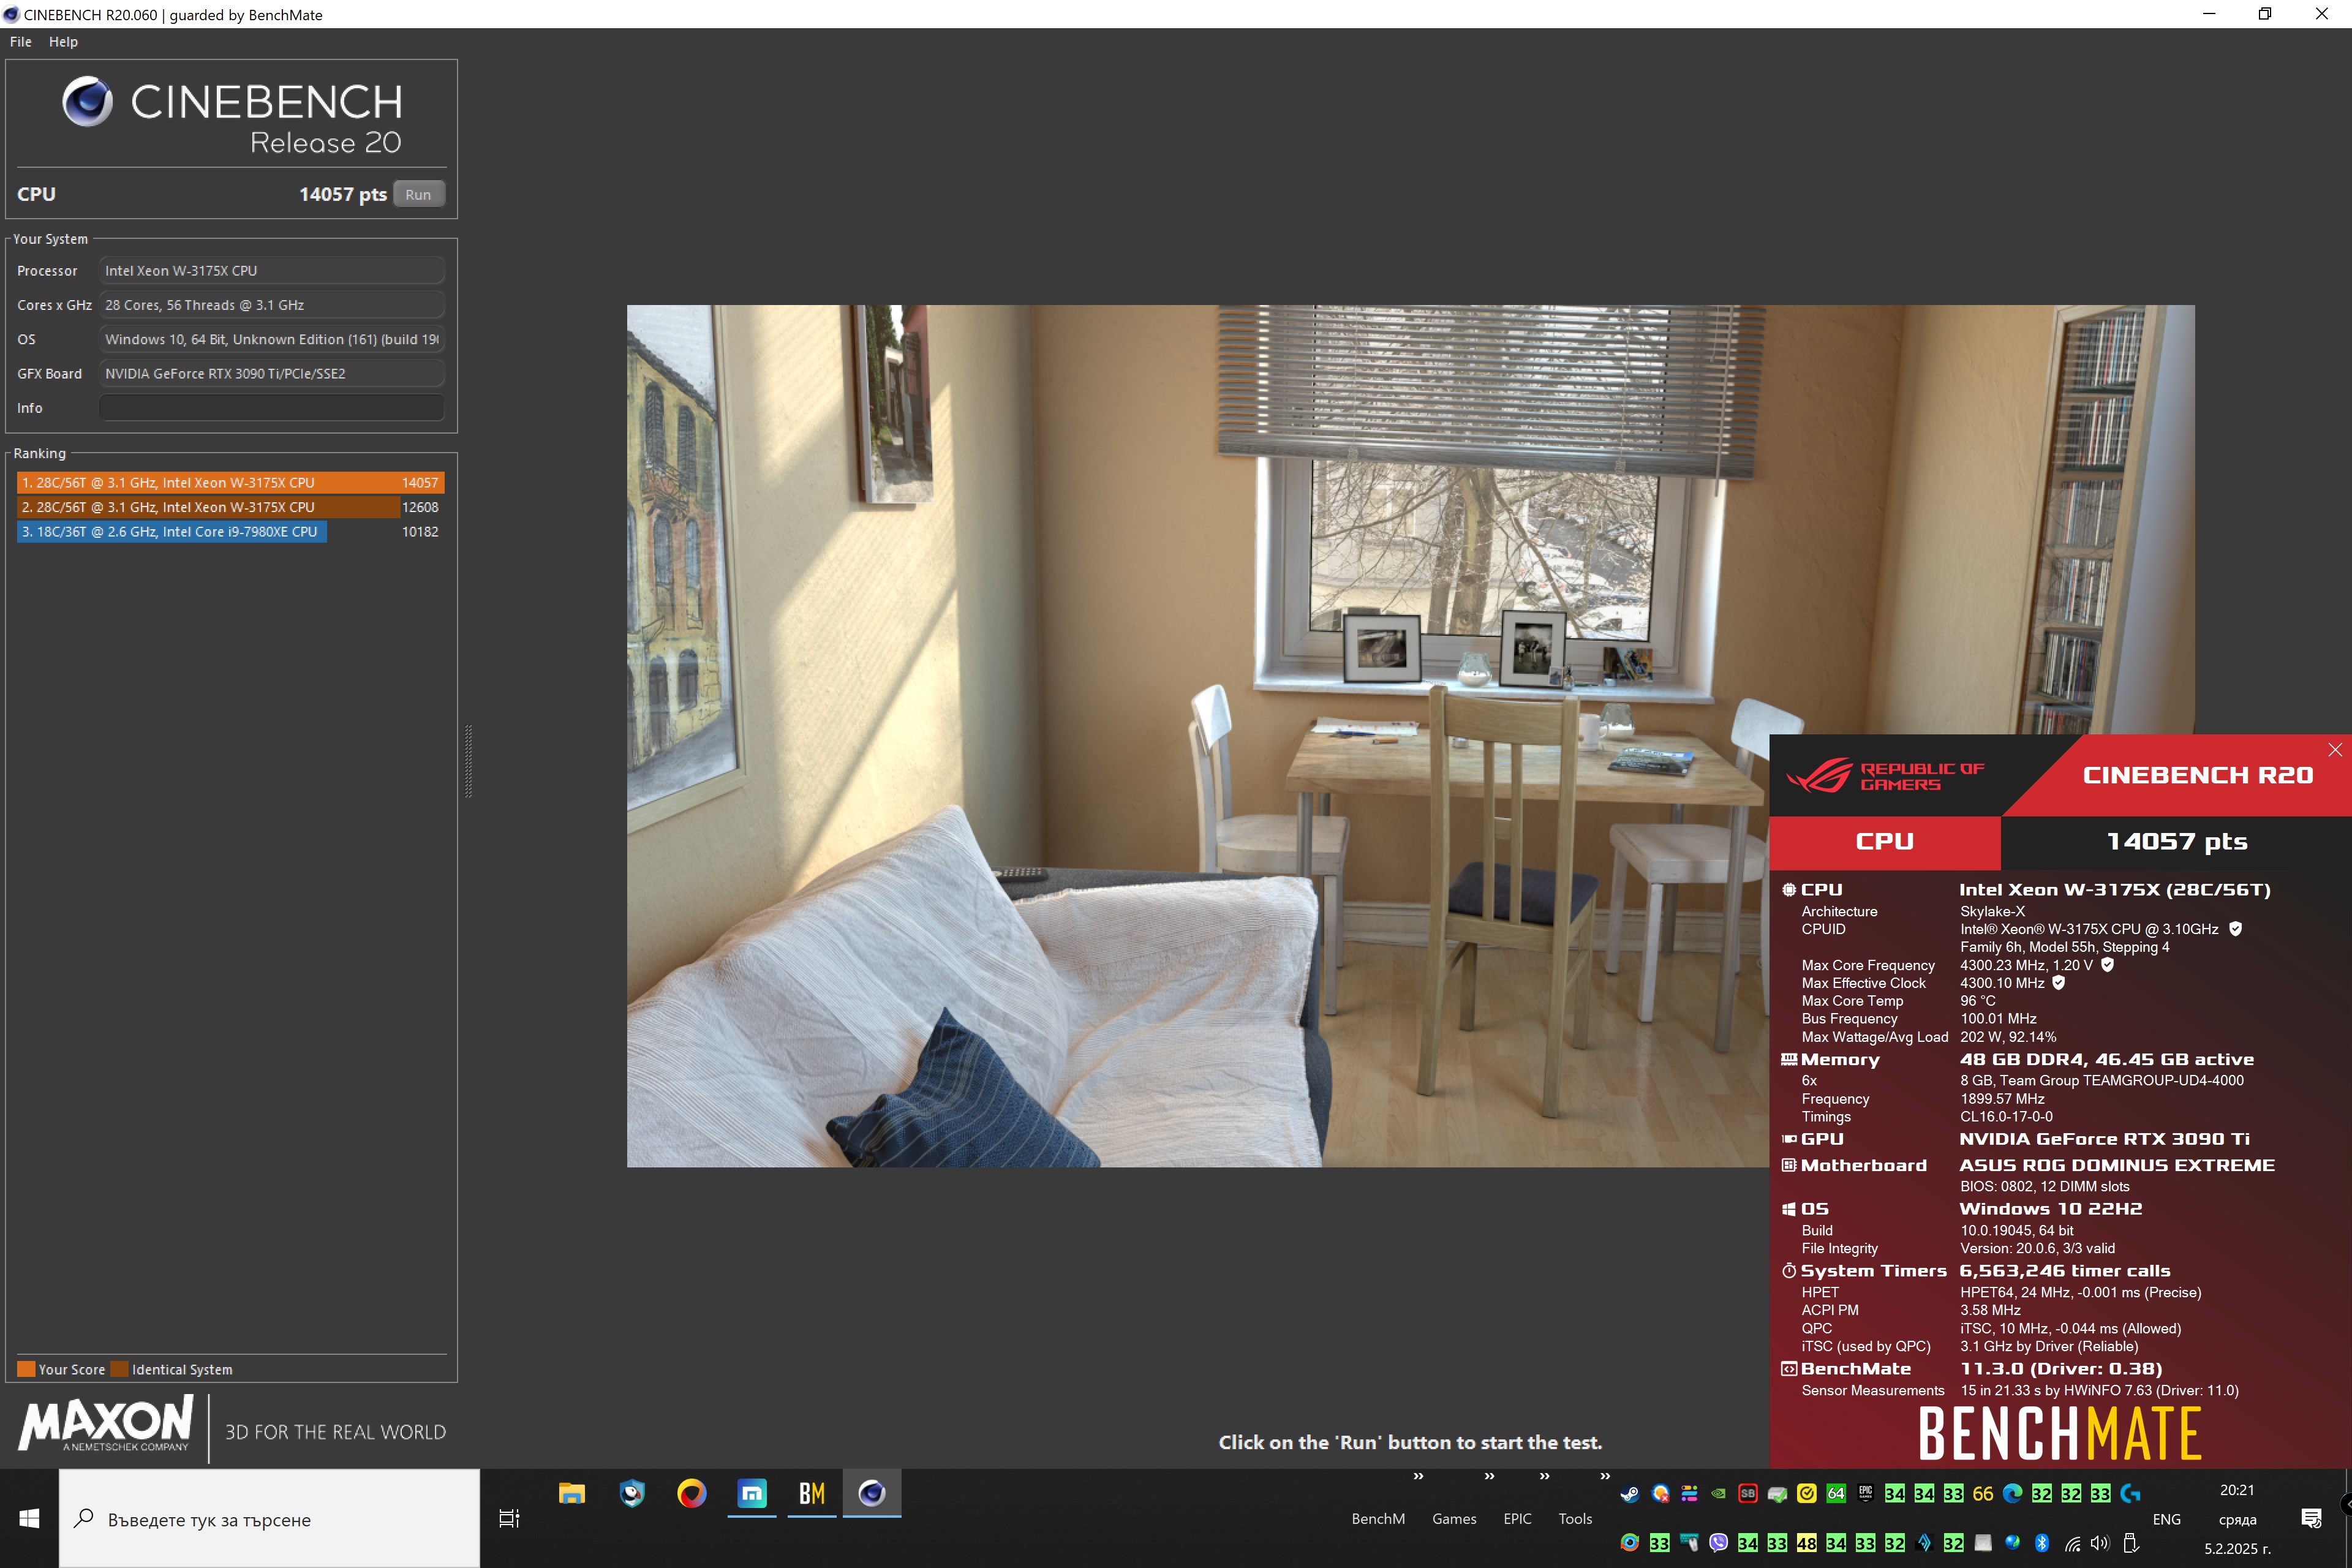Open File Explorer from the taskbar
The image size is (2352, 1568).
coord(572,1494)
